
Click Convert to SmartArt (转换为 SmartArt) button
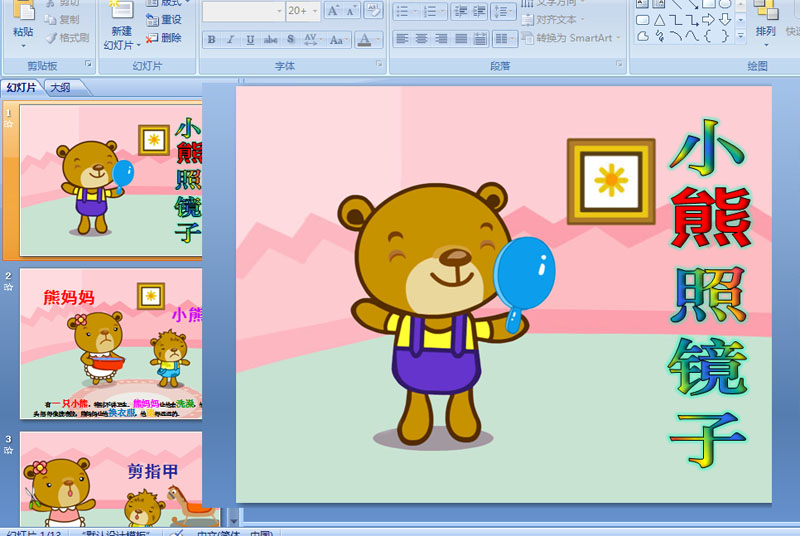(x=571, y=38)
